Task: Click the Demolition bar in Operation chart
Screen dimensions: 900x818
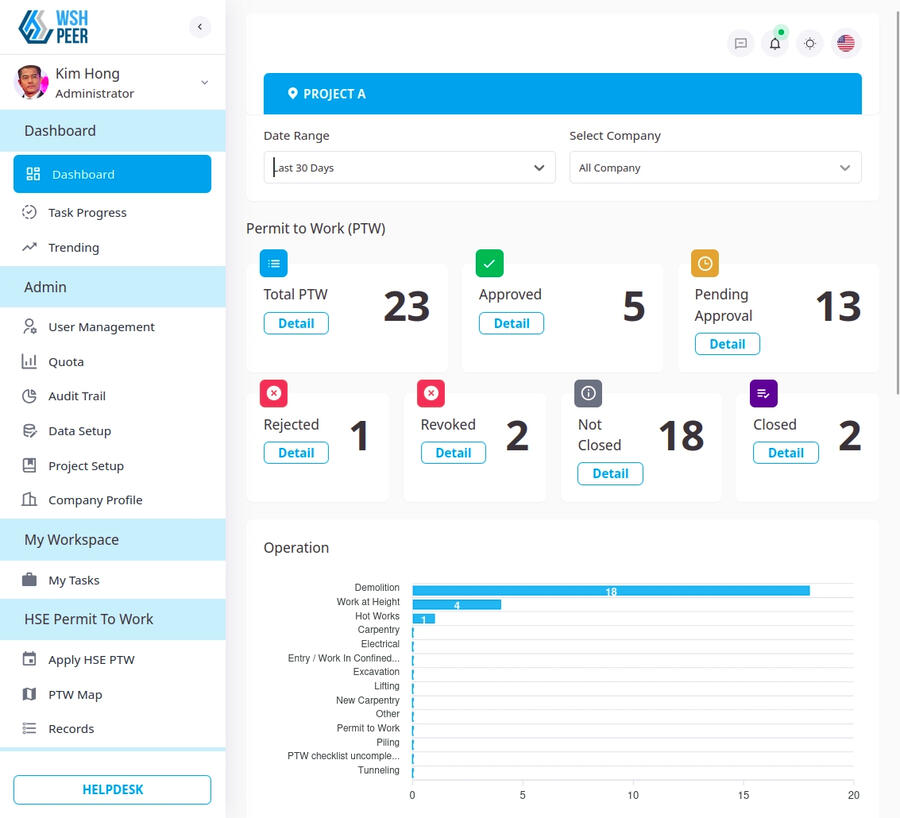Action: [610, 591]
